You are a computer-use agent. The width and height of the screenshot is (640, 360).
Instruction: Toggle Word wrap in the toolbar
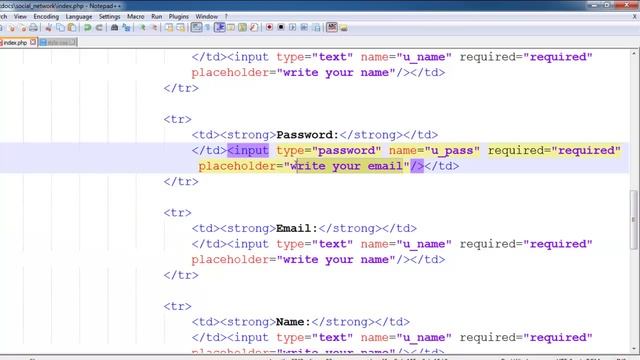pyautogui.click(x=196, y=28)
